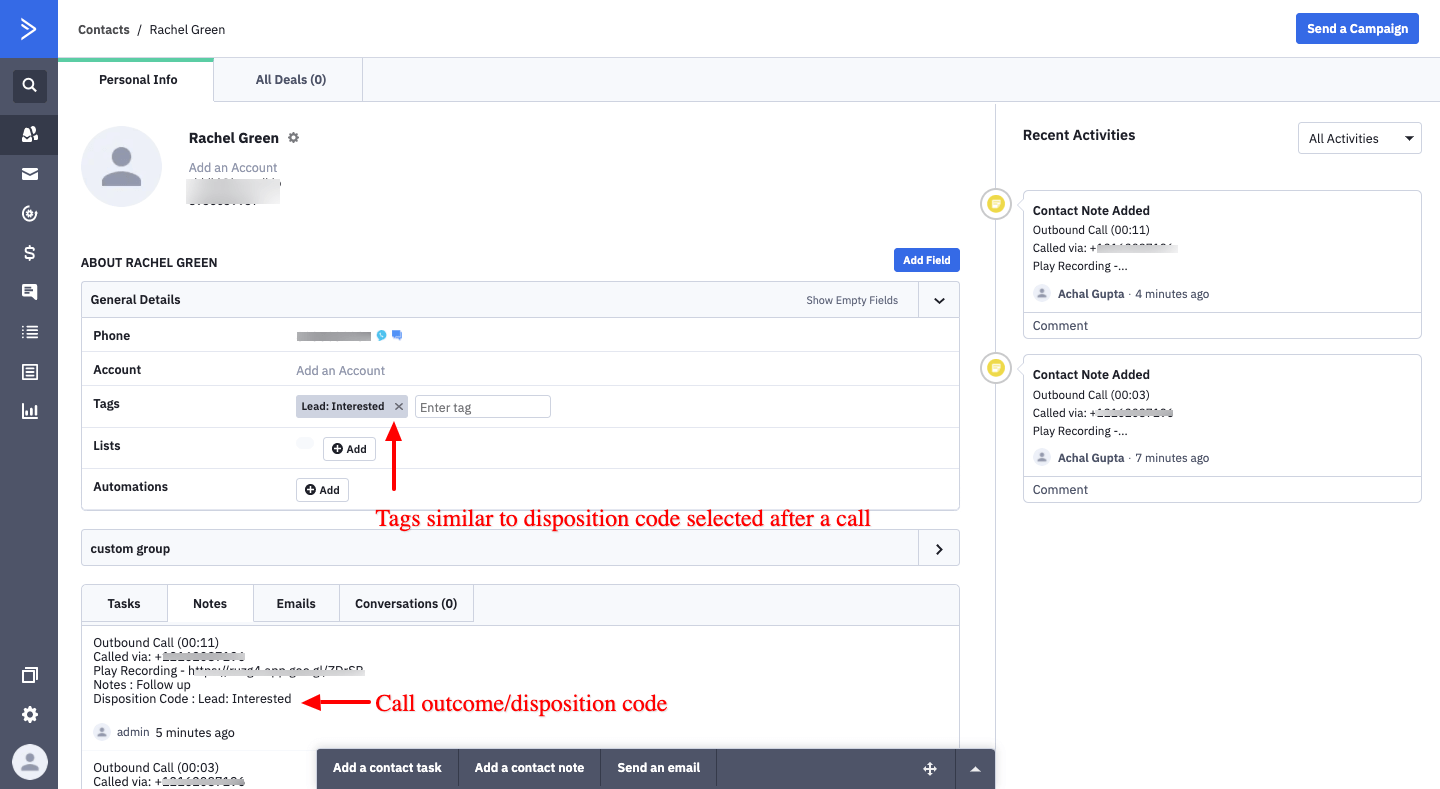Image resolution: width=1440 pixels, height=789 pixels.
Task: Remove the Lead: Interested tag
Action: click(399, 406)
